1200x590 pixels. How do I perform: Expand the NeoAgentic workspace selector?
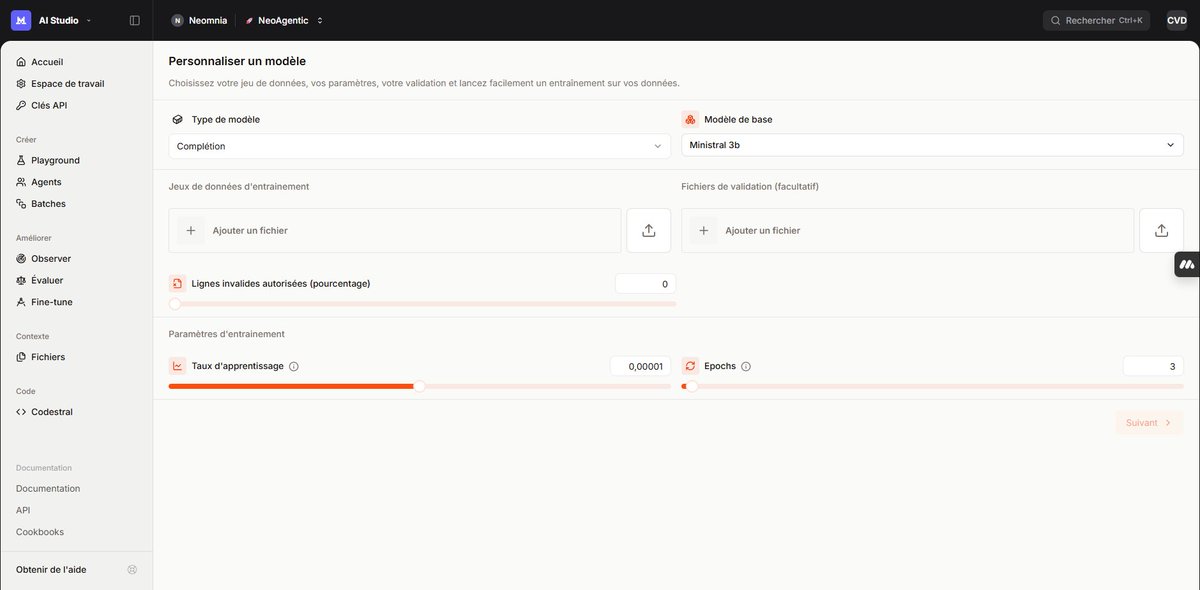pyautogui.click(x=285, y=20)
